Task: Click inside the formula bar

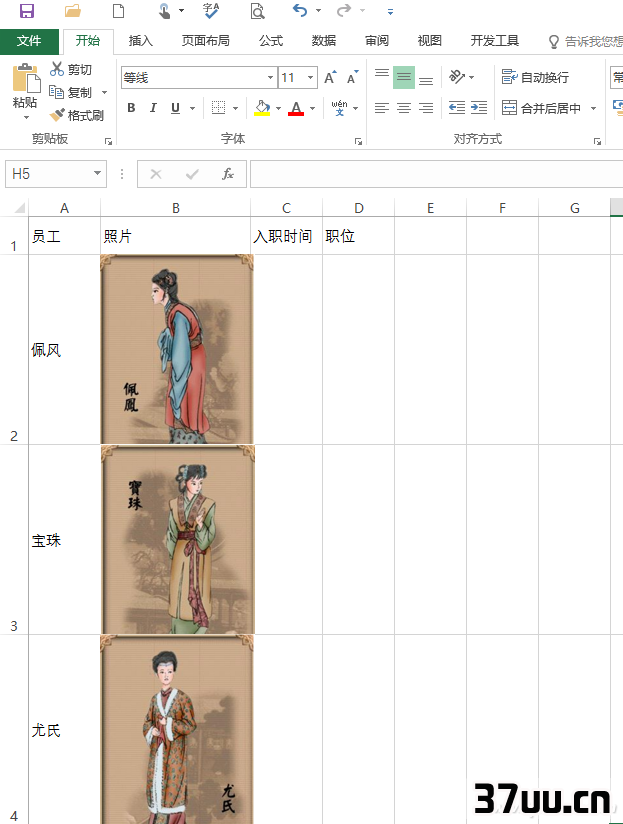Action: [x=436, y=174]
